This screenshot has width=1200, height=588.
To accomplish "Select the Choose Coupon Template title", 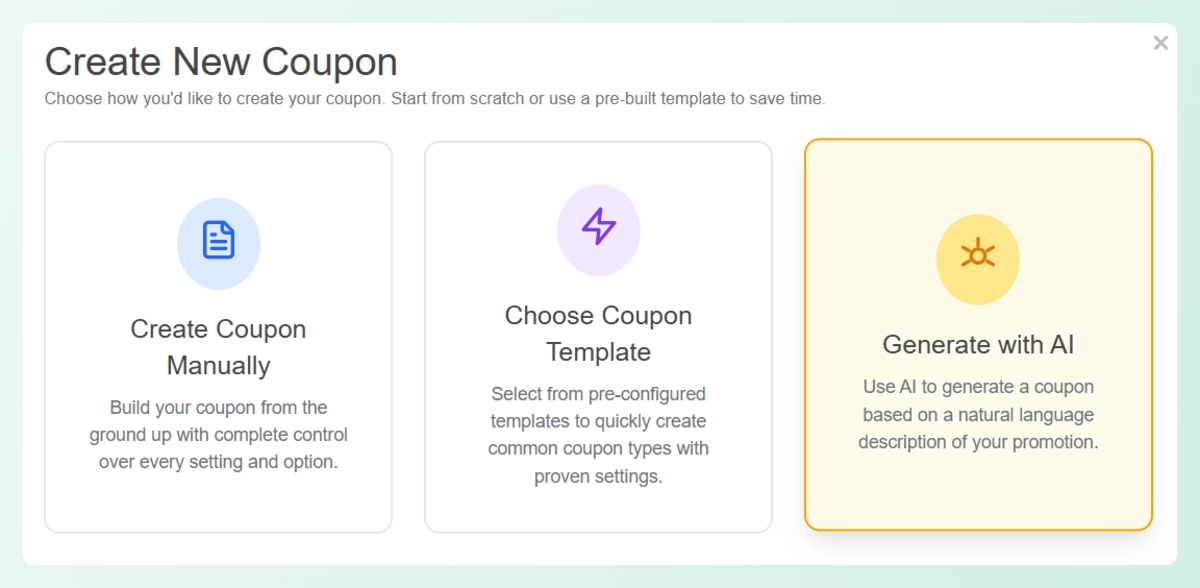I will 598,333.
